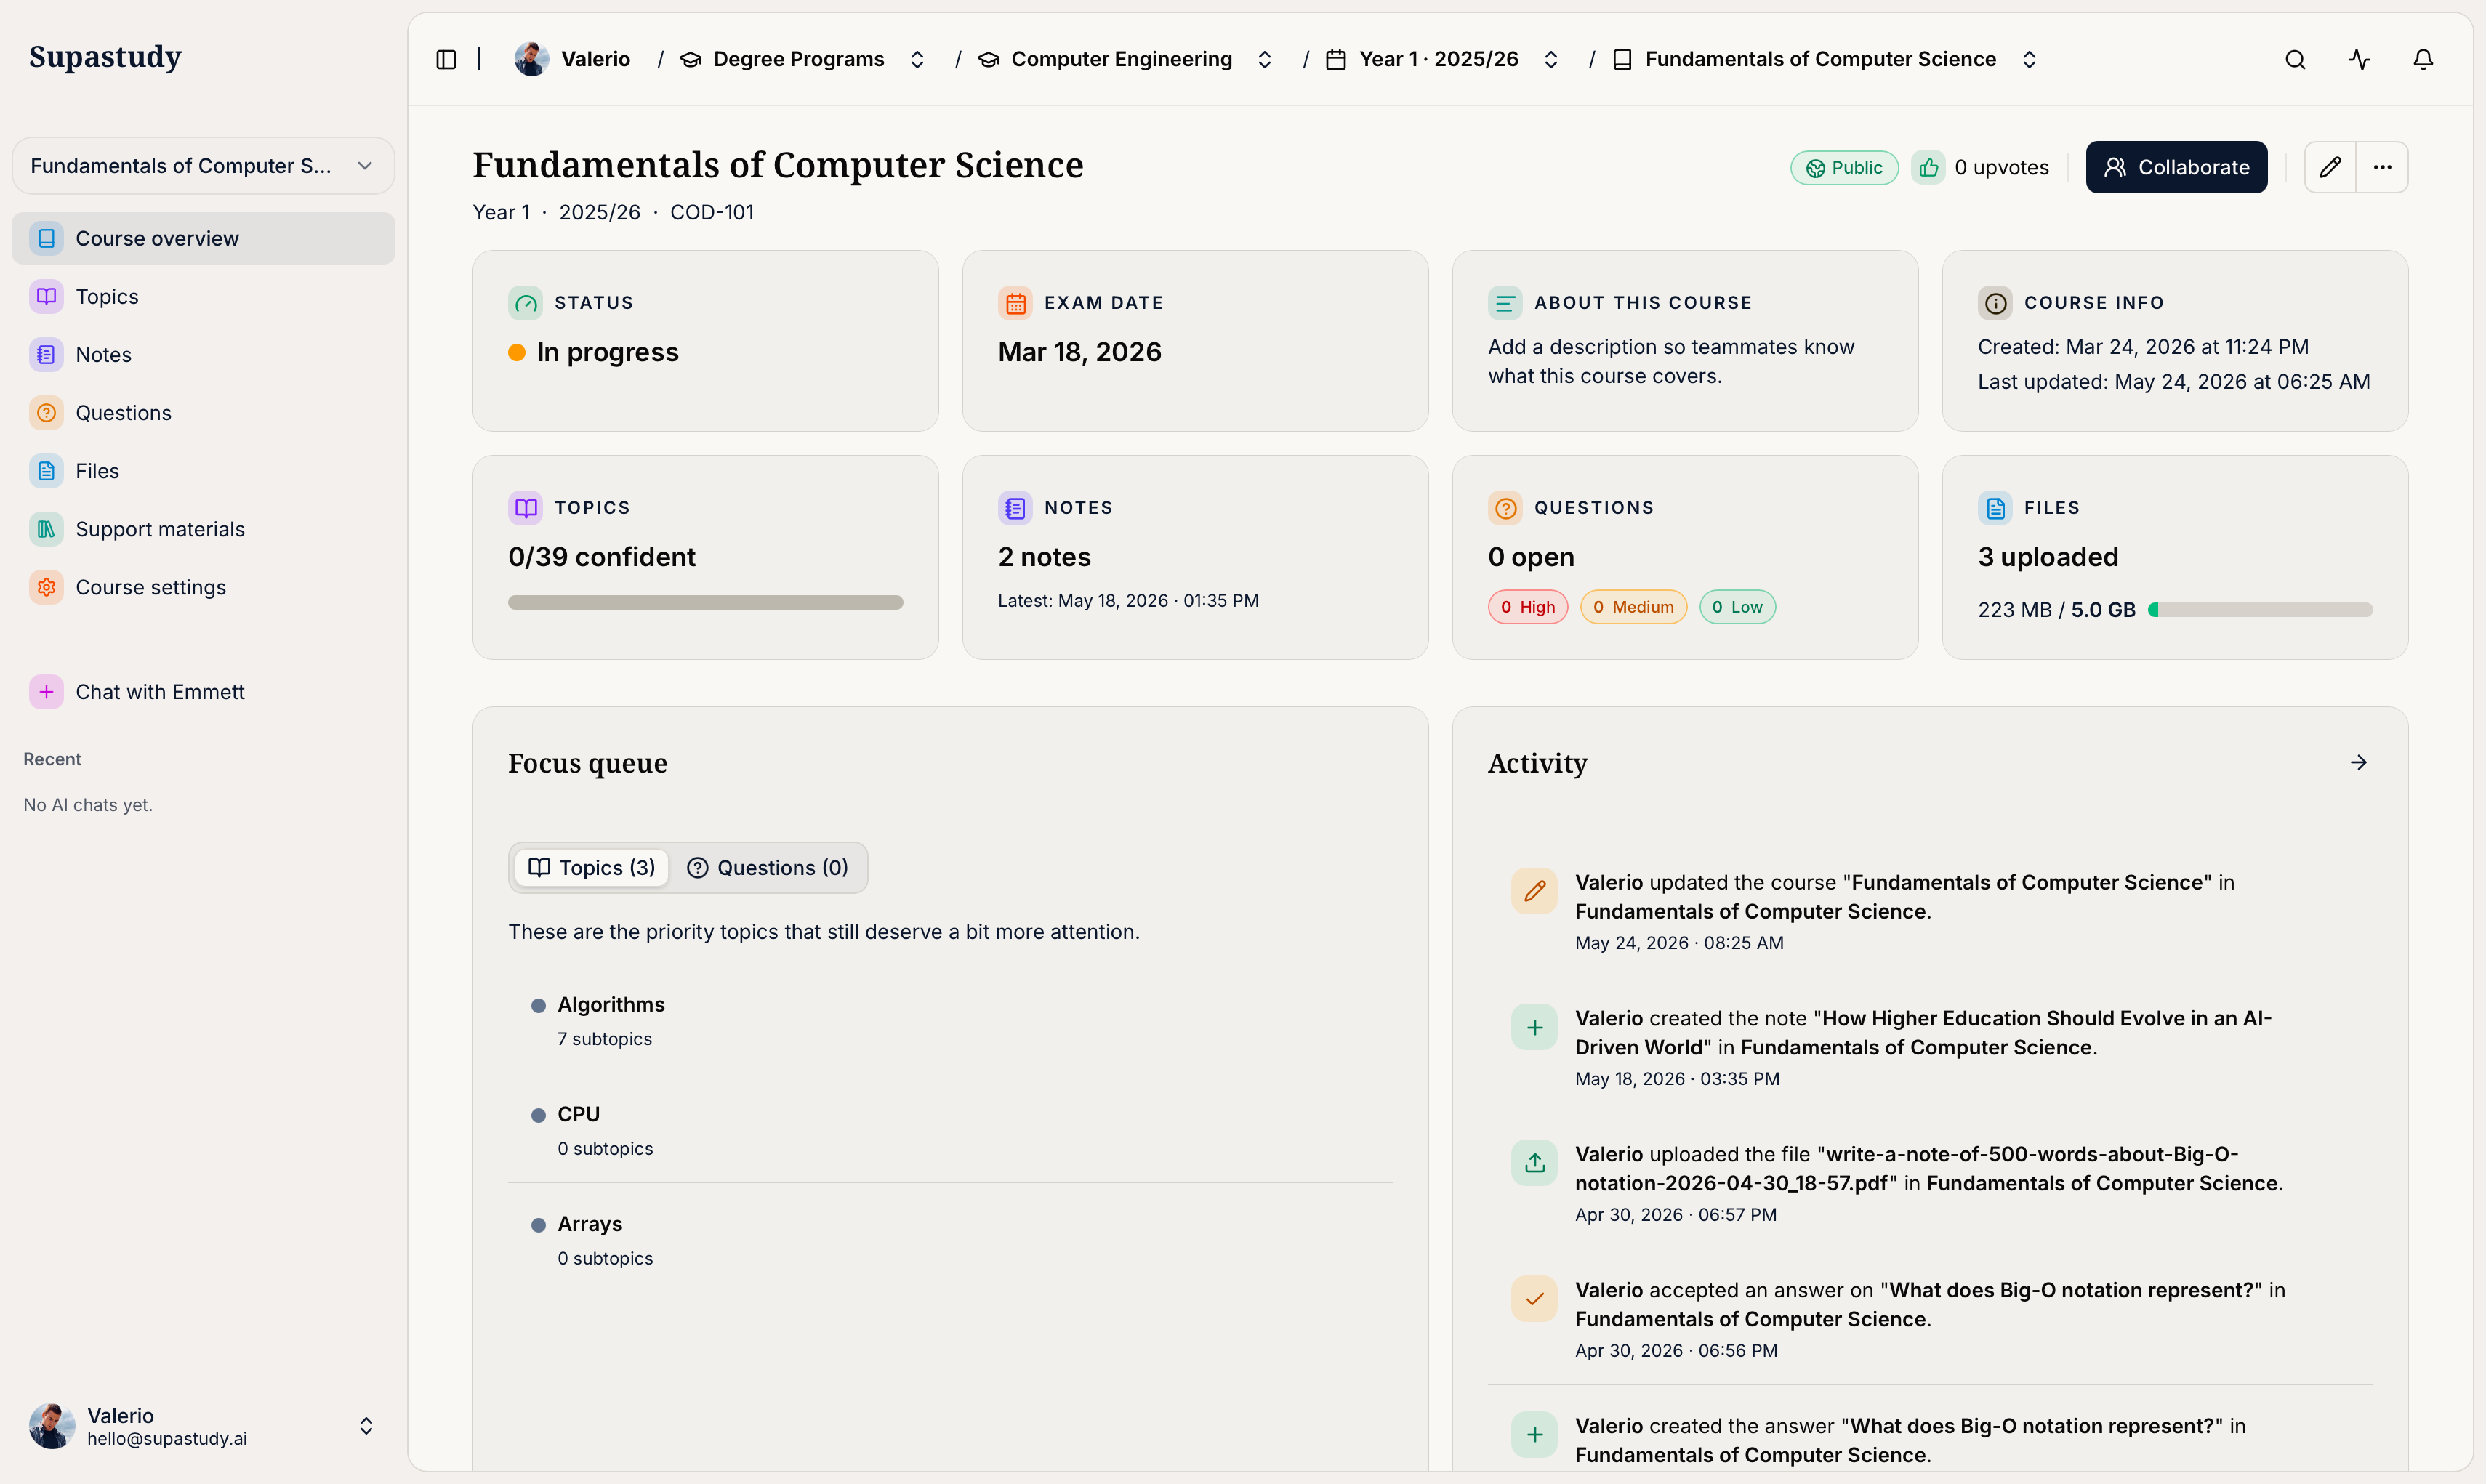Image resolution: width=2486 pixels, height=1484 pixels.
Task: Go to Course overview in sidebar
Action: pos(203,238)
